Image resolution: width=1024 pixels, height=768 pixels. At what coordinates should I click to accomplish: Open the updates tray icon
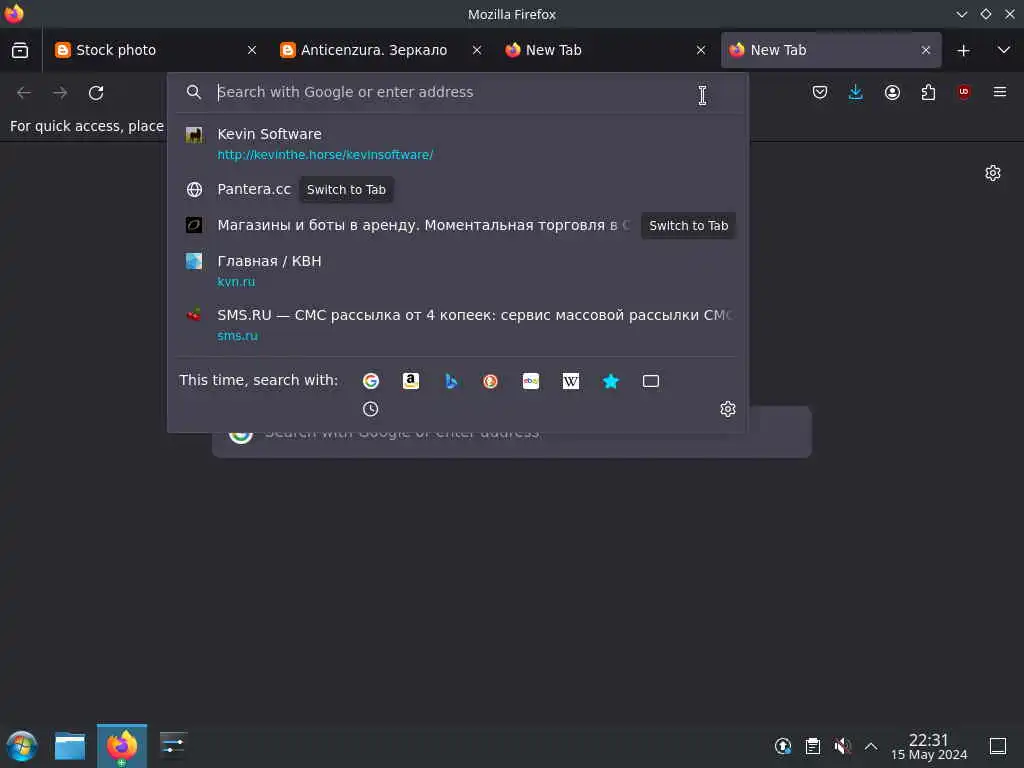pyautogui.click(x=783, y=746)
